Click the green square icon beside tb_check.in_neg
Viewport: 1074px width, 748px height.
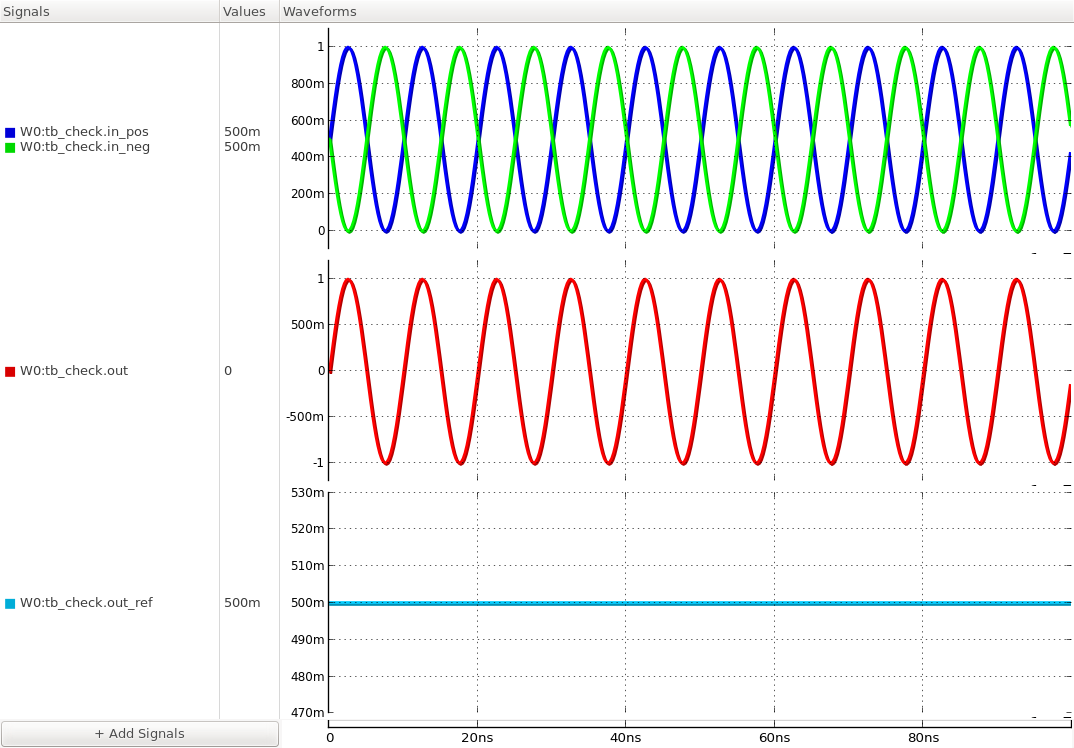pyautogui.click(x=10, y=146)
